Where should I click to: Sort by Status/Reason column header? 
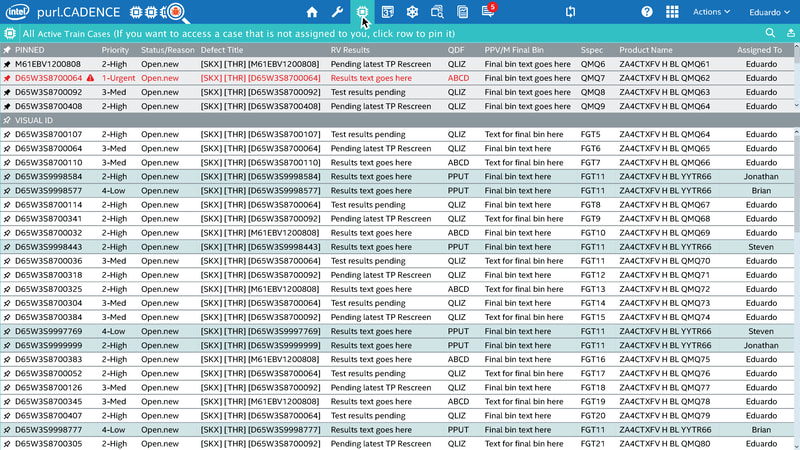click(168, 50)
